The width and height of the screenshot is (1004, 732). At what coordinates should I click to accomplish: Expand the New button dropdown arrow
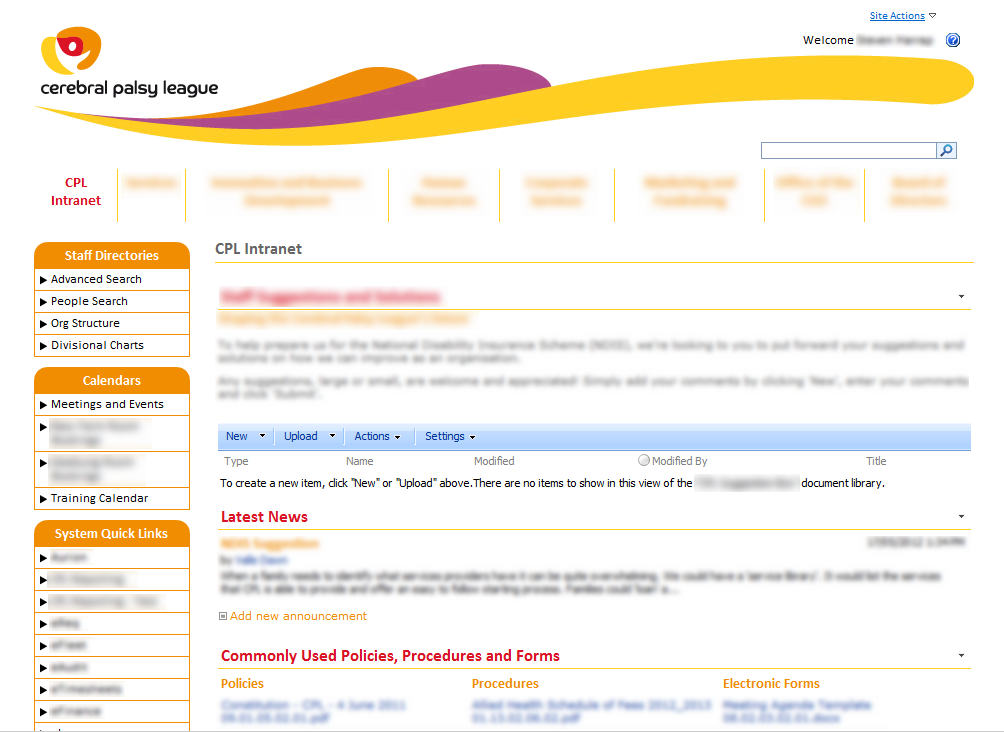(262, 436)
